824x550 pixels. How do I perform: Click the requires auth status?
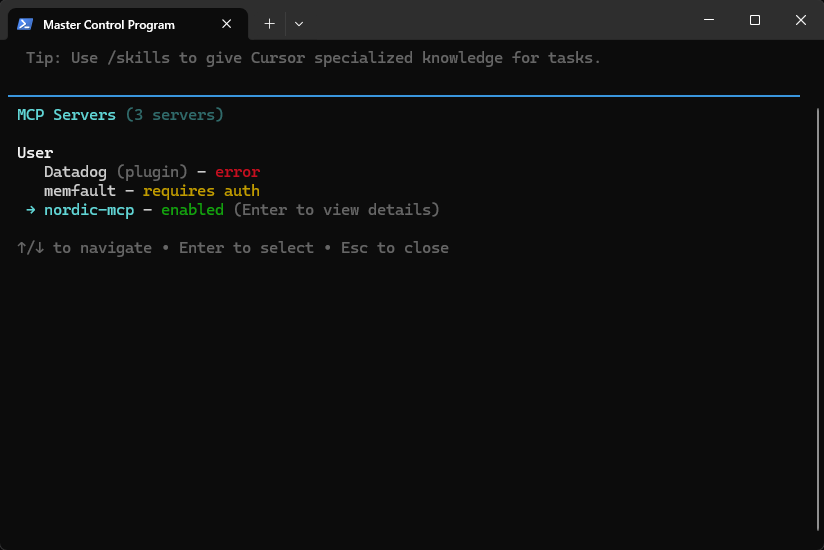[x=201, y=191]
